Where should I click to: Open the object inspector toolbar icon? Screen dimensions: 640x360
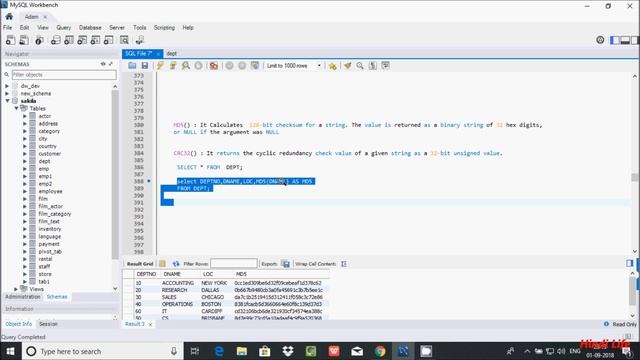click(x=39, y=40)
